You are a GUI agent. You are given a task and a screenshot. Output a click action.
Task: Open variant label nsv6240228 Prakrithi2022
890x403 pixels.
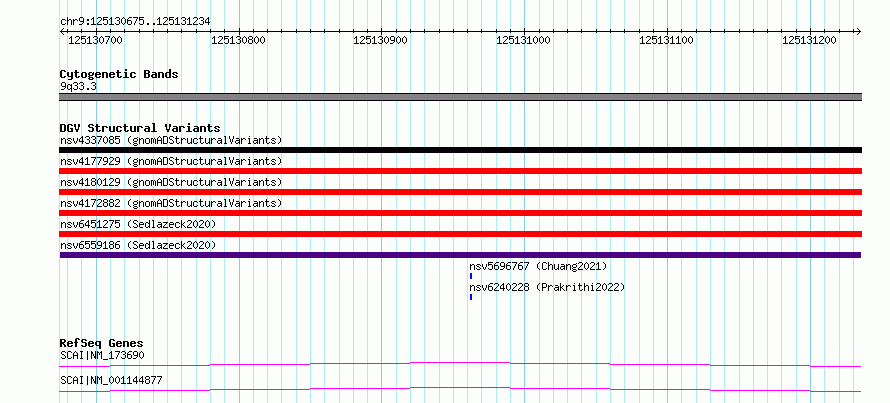[547, 287]
